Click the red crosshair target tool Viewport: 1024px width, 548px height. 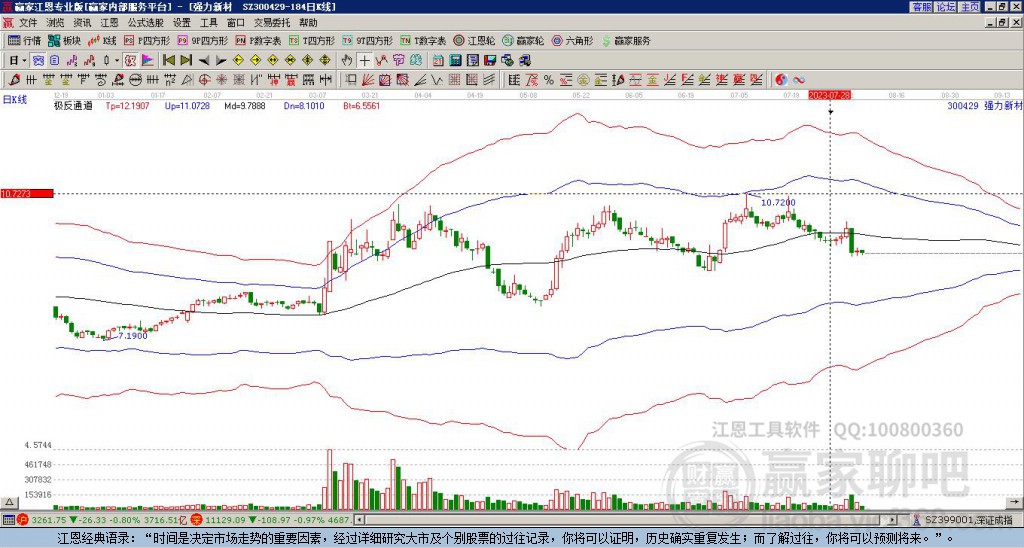click(x=204, y=80)
